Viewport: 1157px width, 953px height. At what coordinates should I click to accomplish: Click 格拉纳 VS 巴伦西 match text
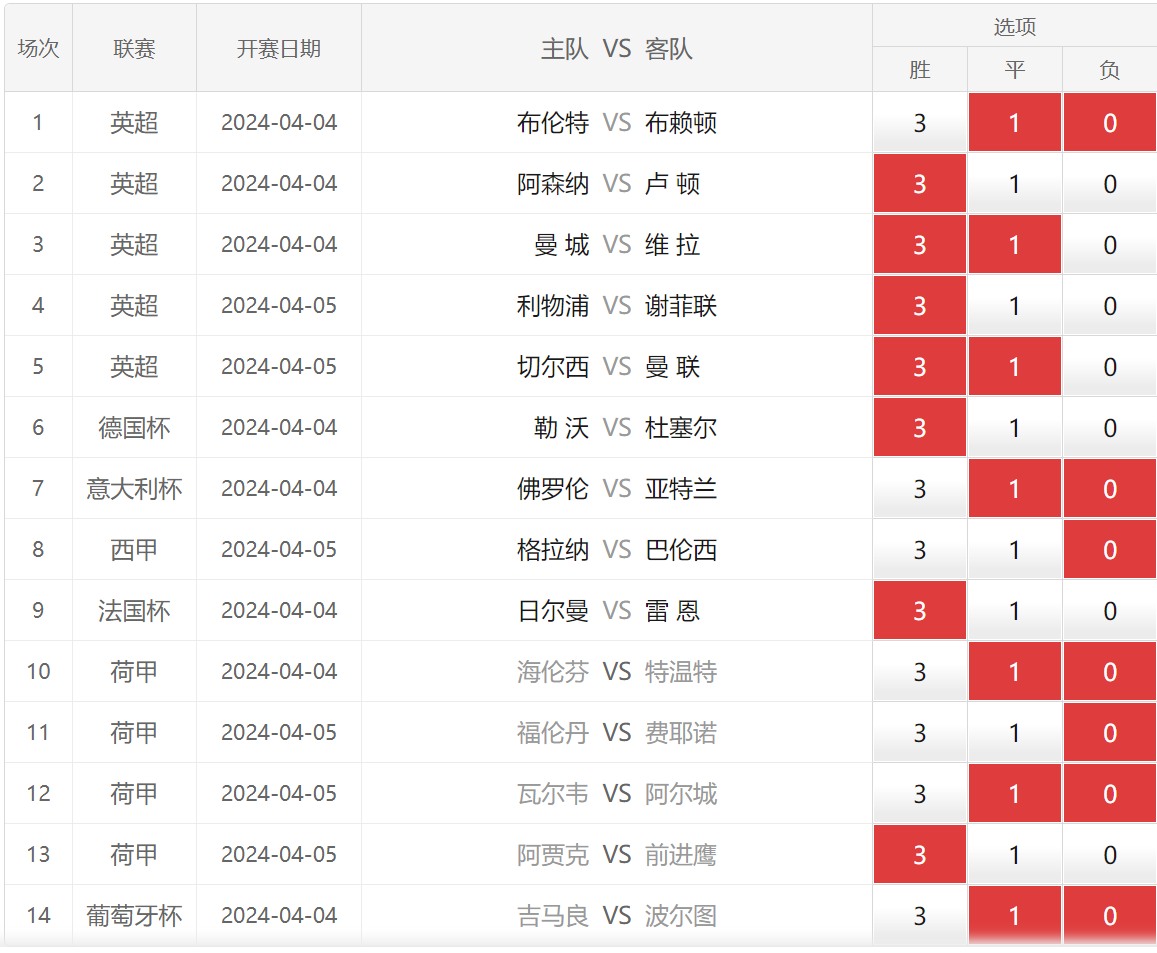tap(617, 550)
